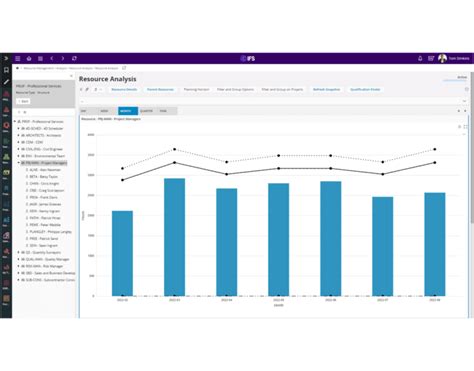Viewport: 474px width, 371px height.
Task: Select the highlighted Month tab
Action: 128,111
